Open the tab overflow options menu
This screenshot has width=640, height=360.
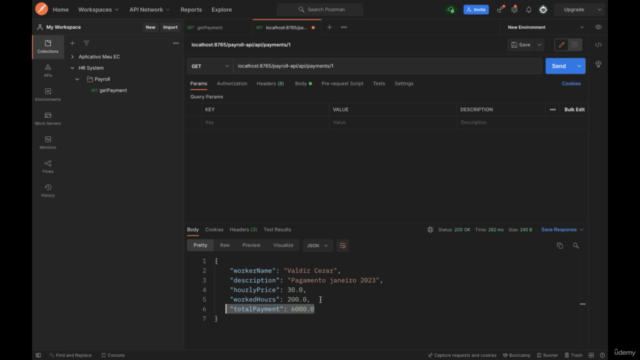[x=344, y=27]
